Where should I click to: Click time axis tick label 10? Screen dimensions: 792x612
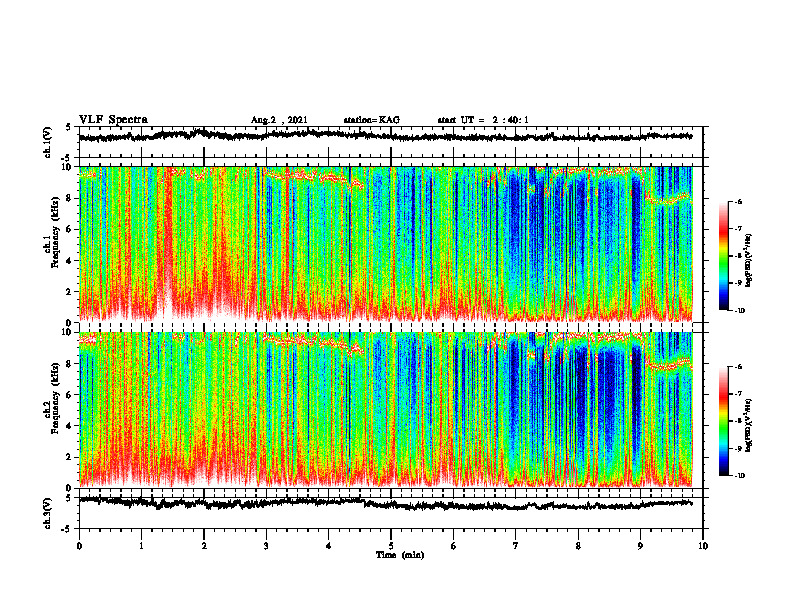[703, 546]
